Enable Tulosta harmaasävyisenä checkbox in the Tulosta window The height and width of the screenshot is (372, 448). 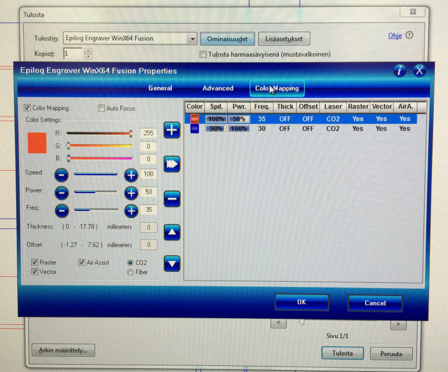pos(203,54)
